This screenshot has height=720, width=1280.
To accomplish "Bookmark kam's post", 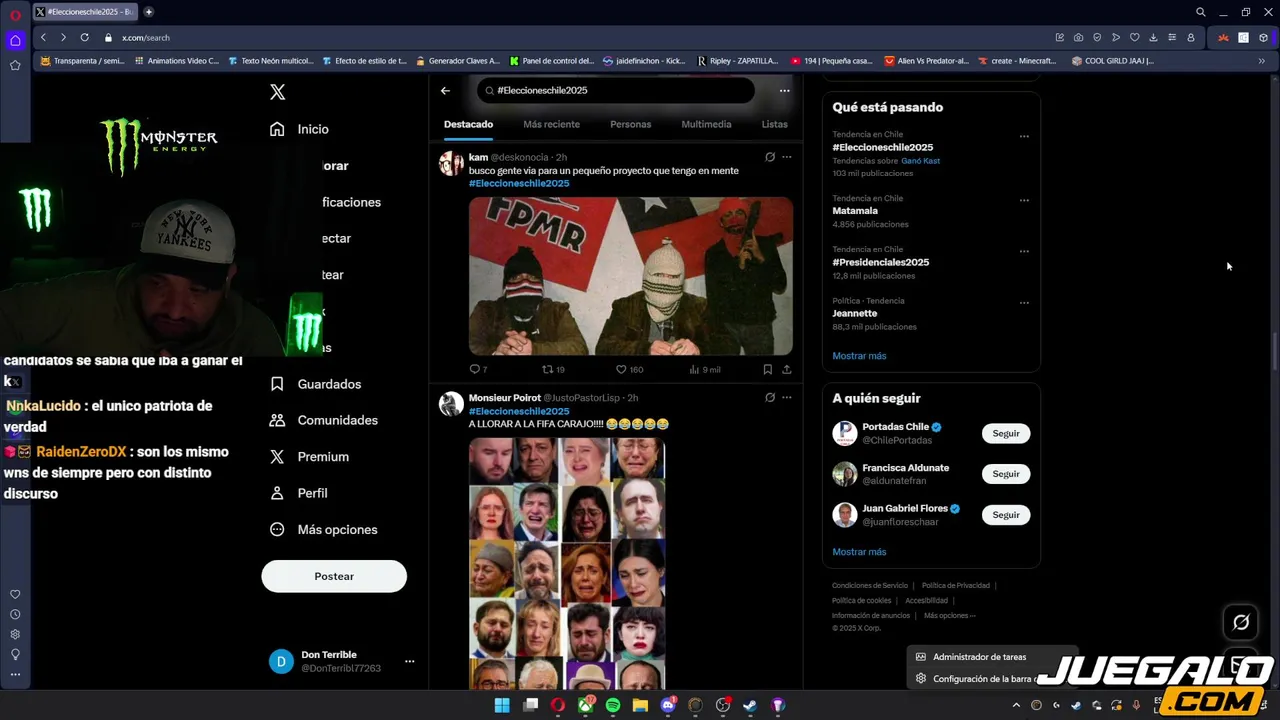I will tap(768, 369).
